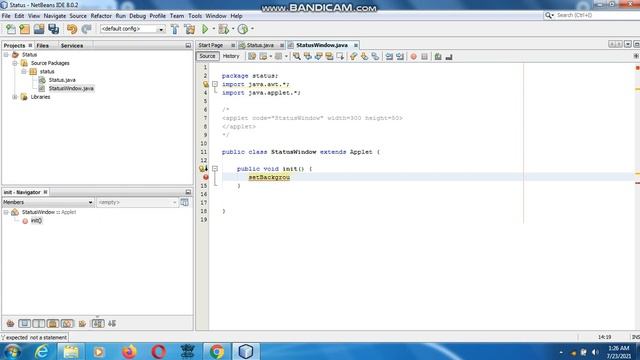640x360 pixels.
Task: Open the Navigate menu
Action: pos(55,16)
